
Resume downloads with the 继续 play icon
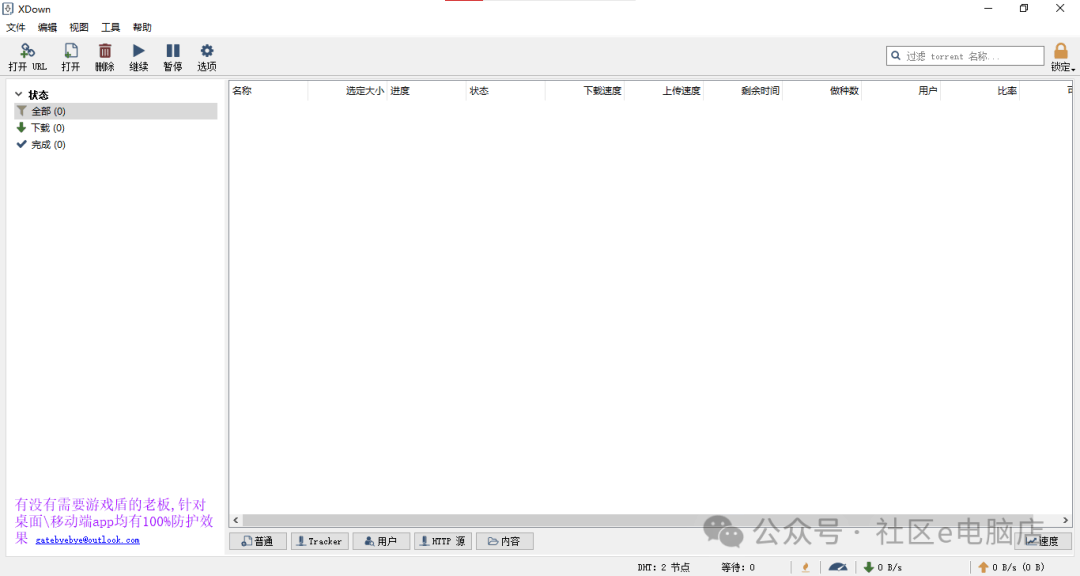(138, 51)
